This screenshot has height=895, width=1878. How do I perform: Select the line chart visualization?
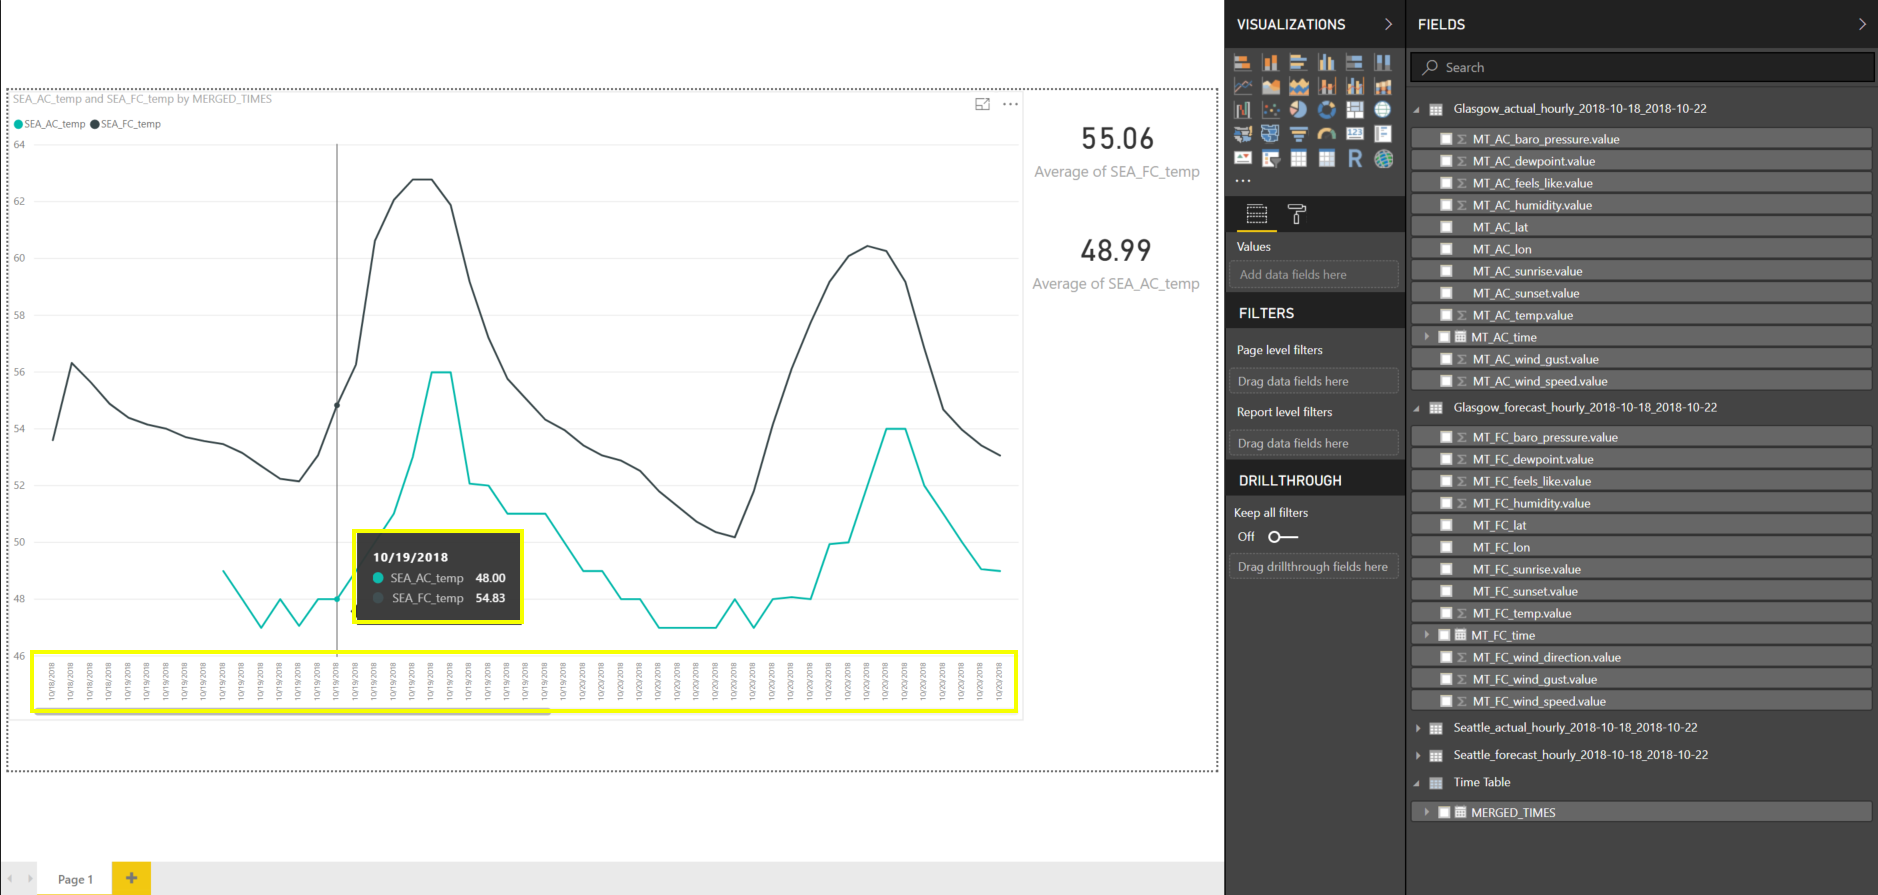[1242, 86]
